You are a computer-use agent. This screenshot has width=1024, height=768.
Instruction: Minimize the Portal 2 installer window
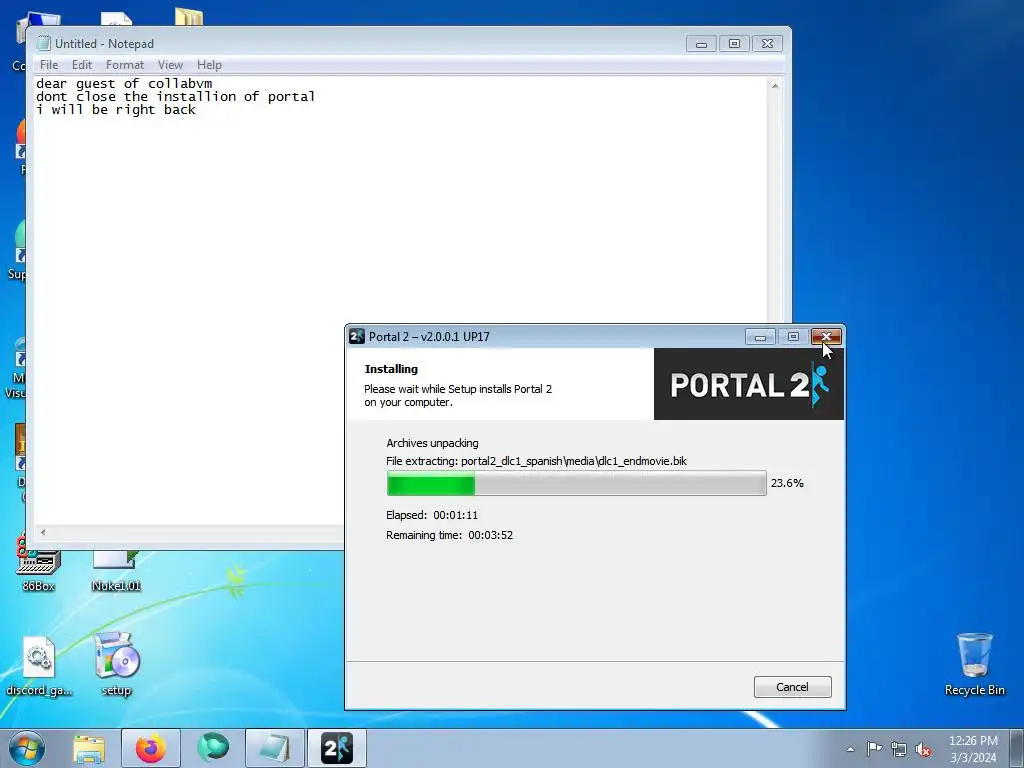tap(760, 337)
